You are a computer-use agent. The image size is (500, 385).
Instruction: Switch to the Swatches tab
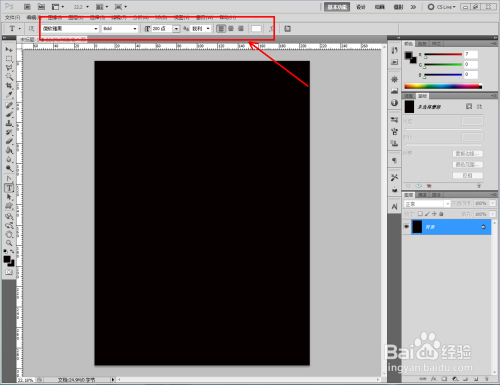(422, 44)
